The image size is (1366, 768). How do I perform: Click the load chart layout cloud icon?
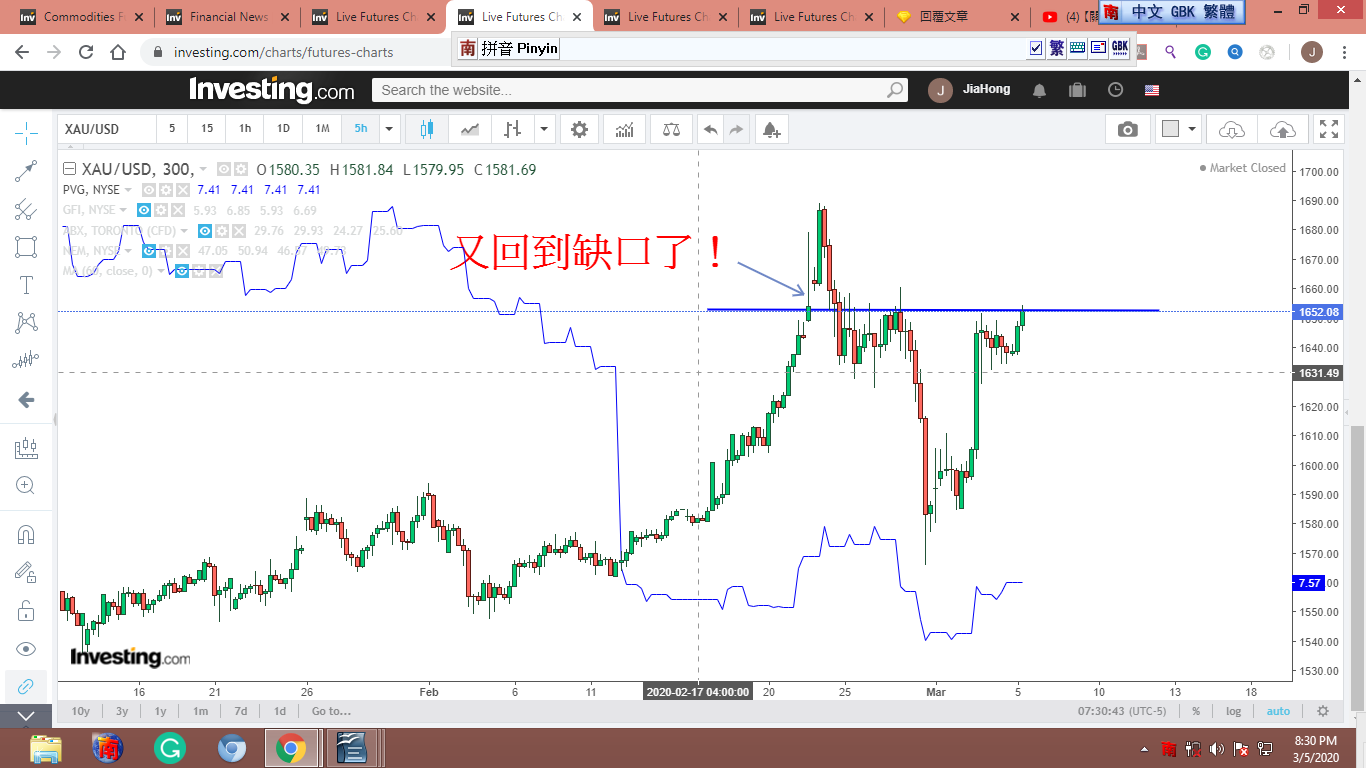pyautogui.click(x=1232, y=129)
